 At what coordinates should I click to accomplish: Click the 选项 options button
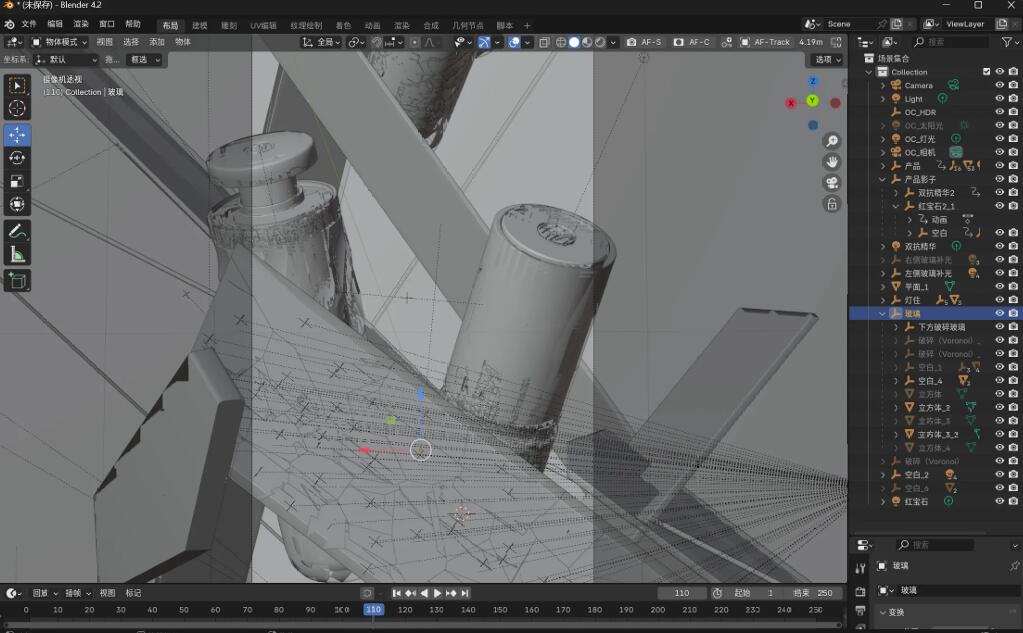827,59
